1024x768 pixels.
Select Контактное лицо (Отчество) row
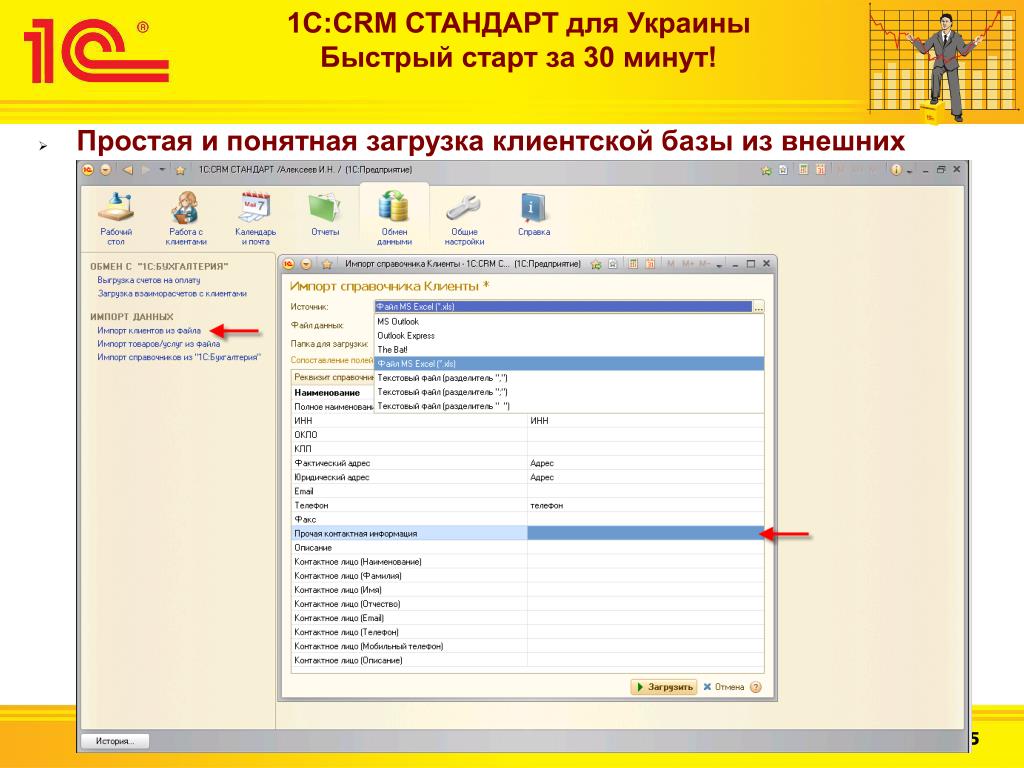[527, 604]
